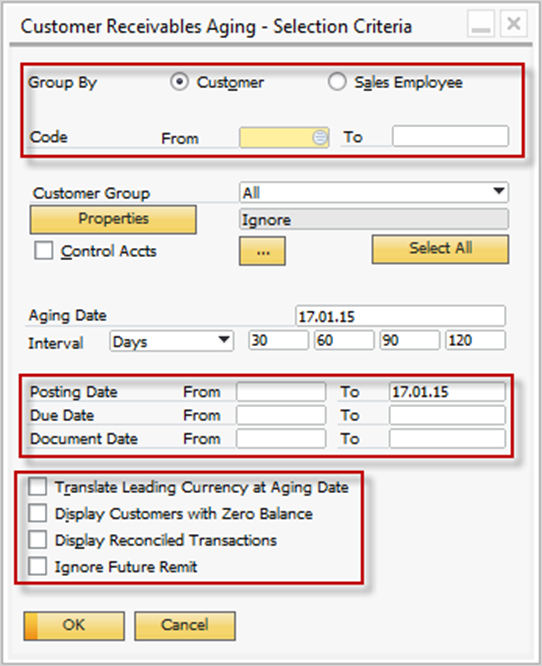The width and height of the screenshot is (542, 666).
Task: Select the Customer radio button
Action: pos(179,82)
